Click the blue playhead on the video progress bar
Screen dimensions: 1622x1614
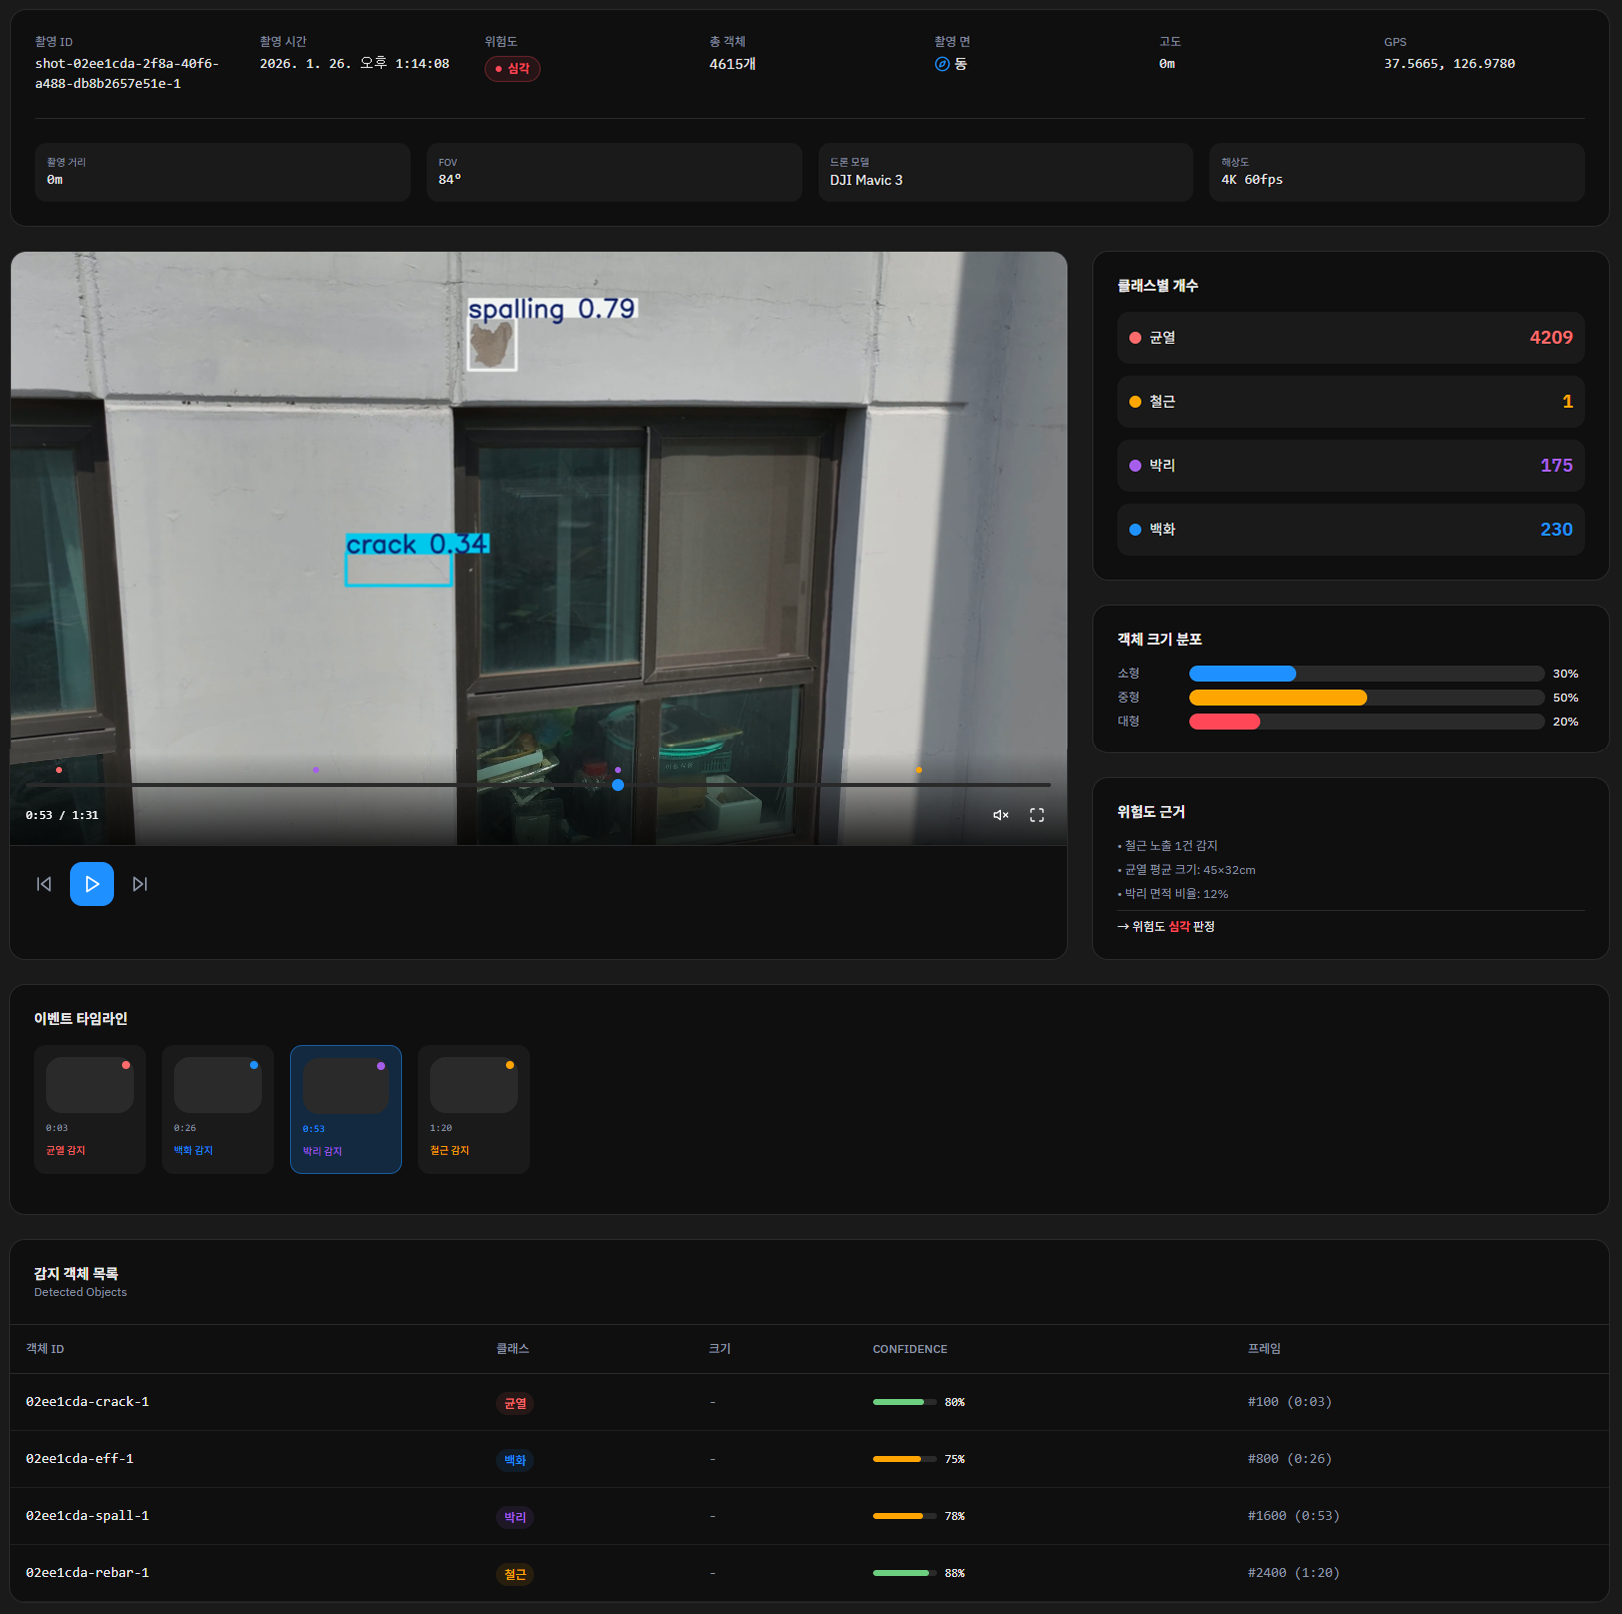click(x=618, y=785)
